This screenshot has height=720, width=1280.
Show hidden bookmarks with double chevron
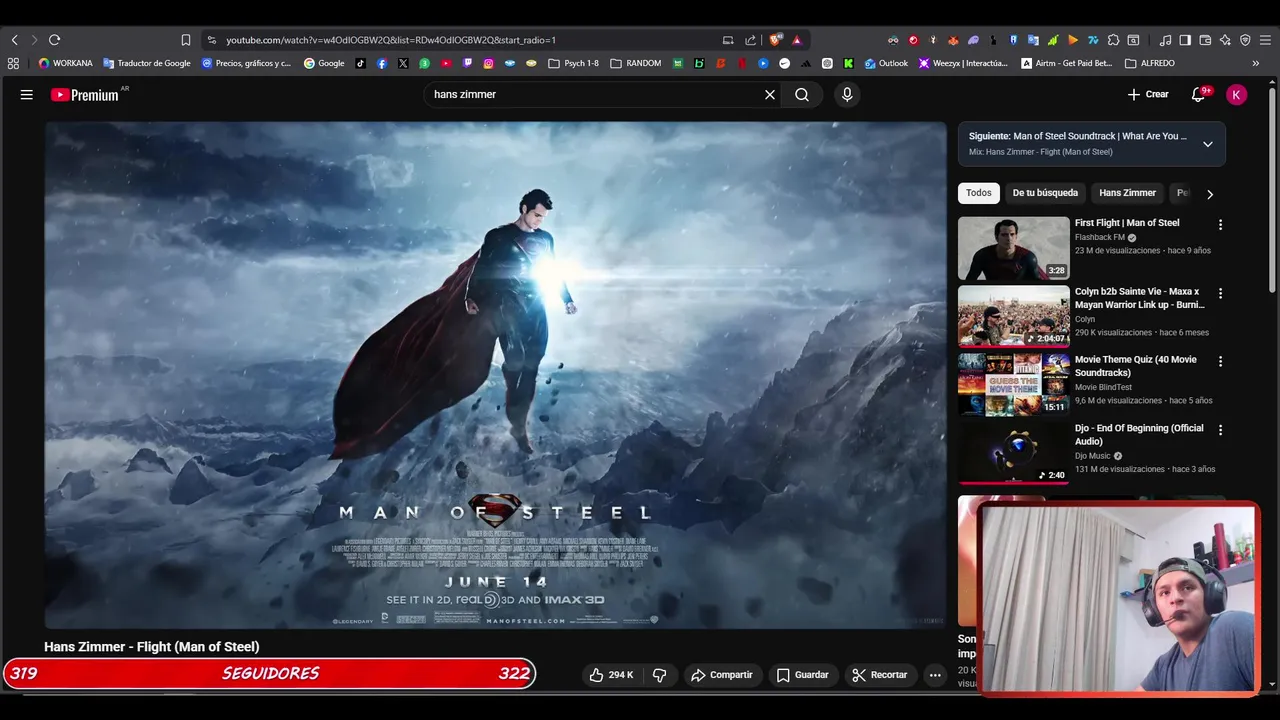coord(1256,63)
